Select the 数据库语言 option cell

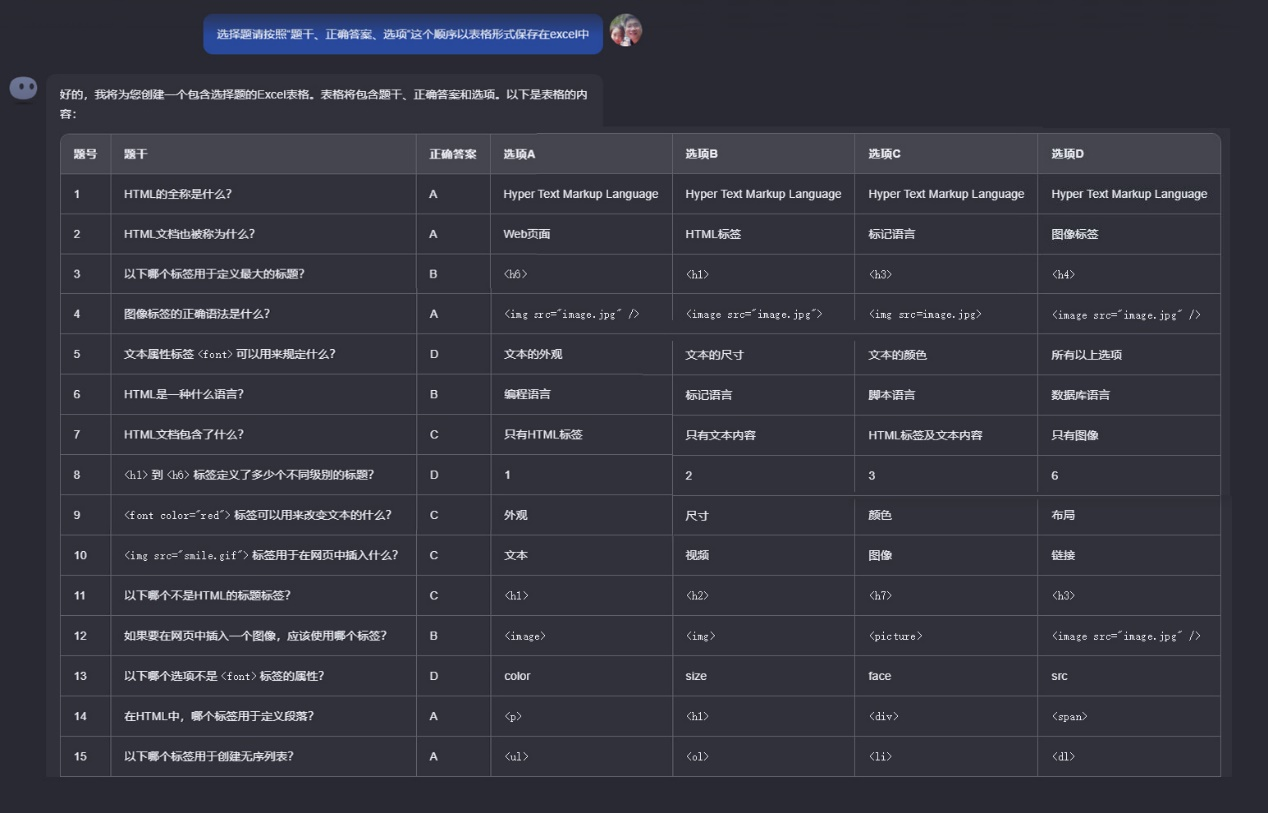click(x=1080, y=395)
